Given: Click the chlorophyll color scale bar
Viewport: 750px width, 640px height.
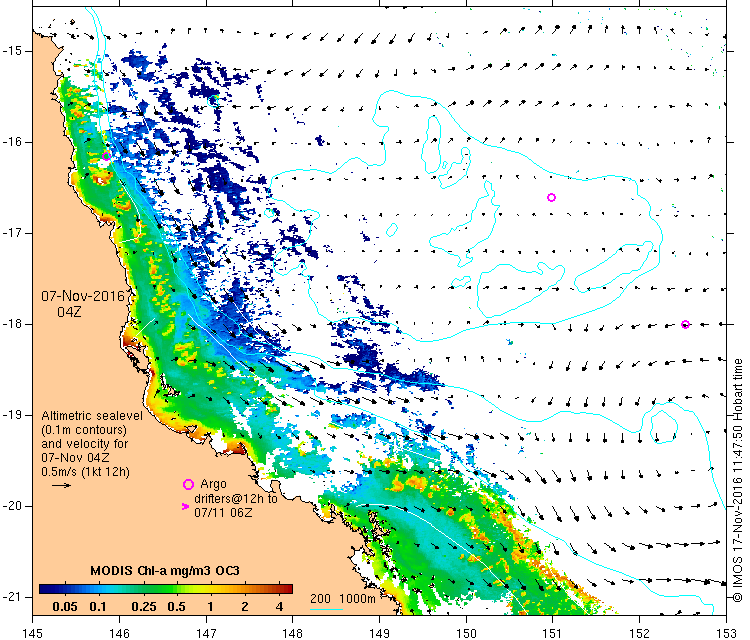Looking at the screenshot, I should click(x=165, y=589).
